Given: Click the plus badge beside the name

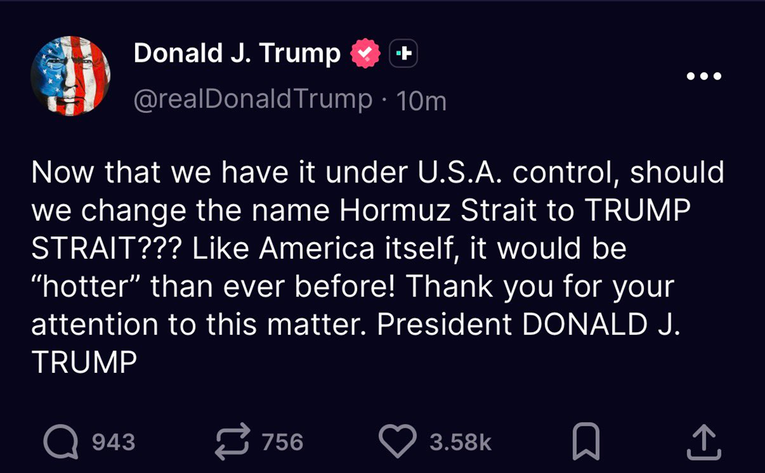Looking at the screenshot, I should point(403,53).
